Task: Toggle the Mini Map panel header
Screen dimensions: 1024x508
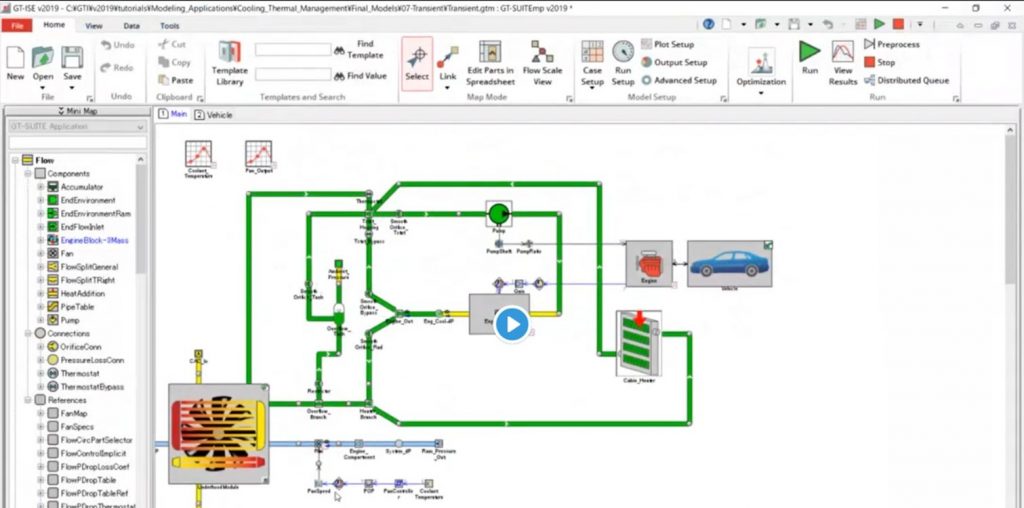Action: 77,111
